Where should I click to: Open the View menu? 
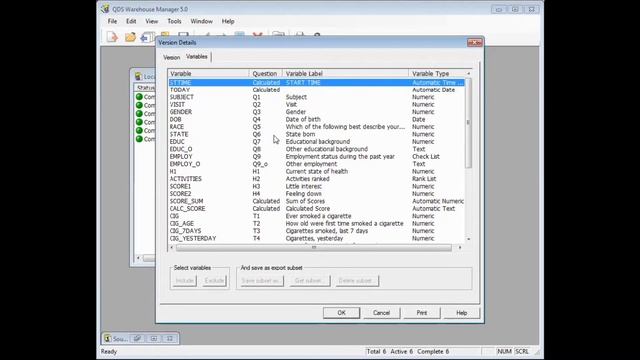151,21
